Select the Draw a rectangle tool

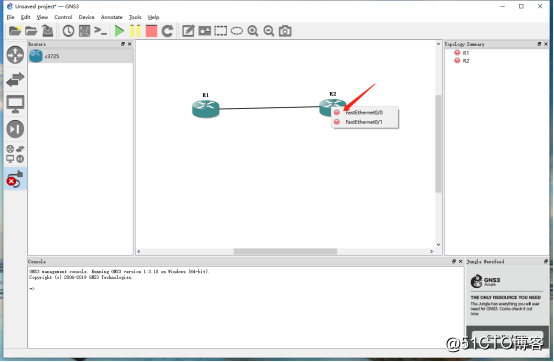click(x=220, y=31)
